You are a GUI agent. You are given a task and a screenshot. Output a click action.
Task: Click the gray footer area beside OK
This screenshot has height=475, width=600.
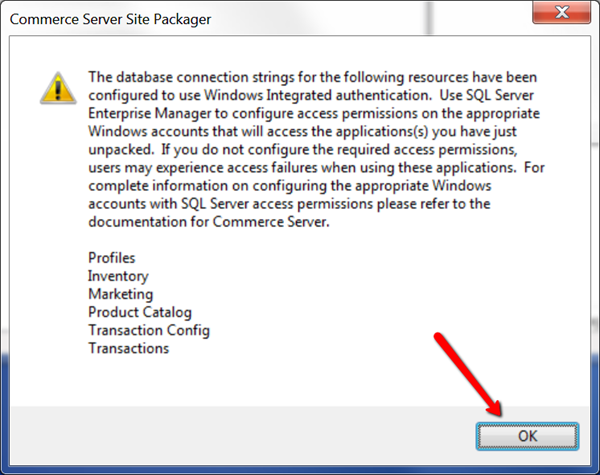pyautogui.click(x=243, y=436)
